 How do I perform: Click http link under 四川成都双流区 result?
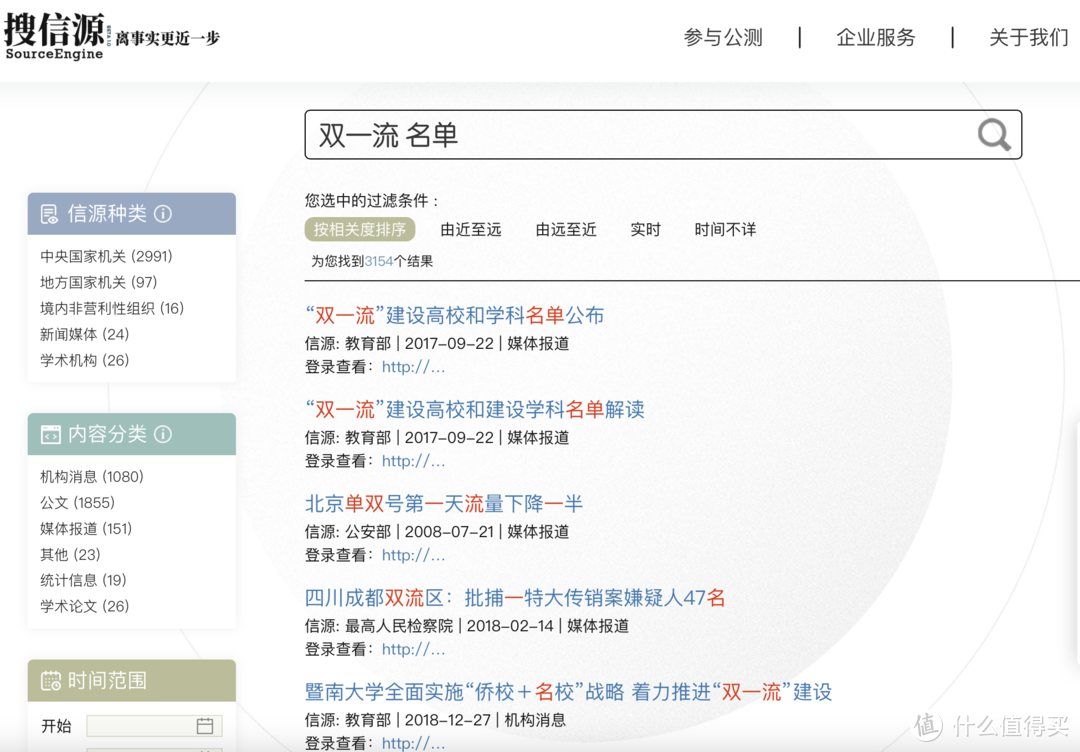(x=413, y=649)
